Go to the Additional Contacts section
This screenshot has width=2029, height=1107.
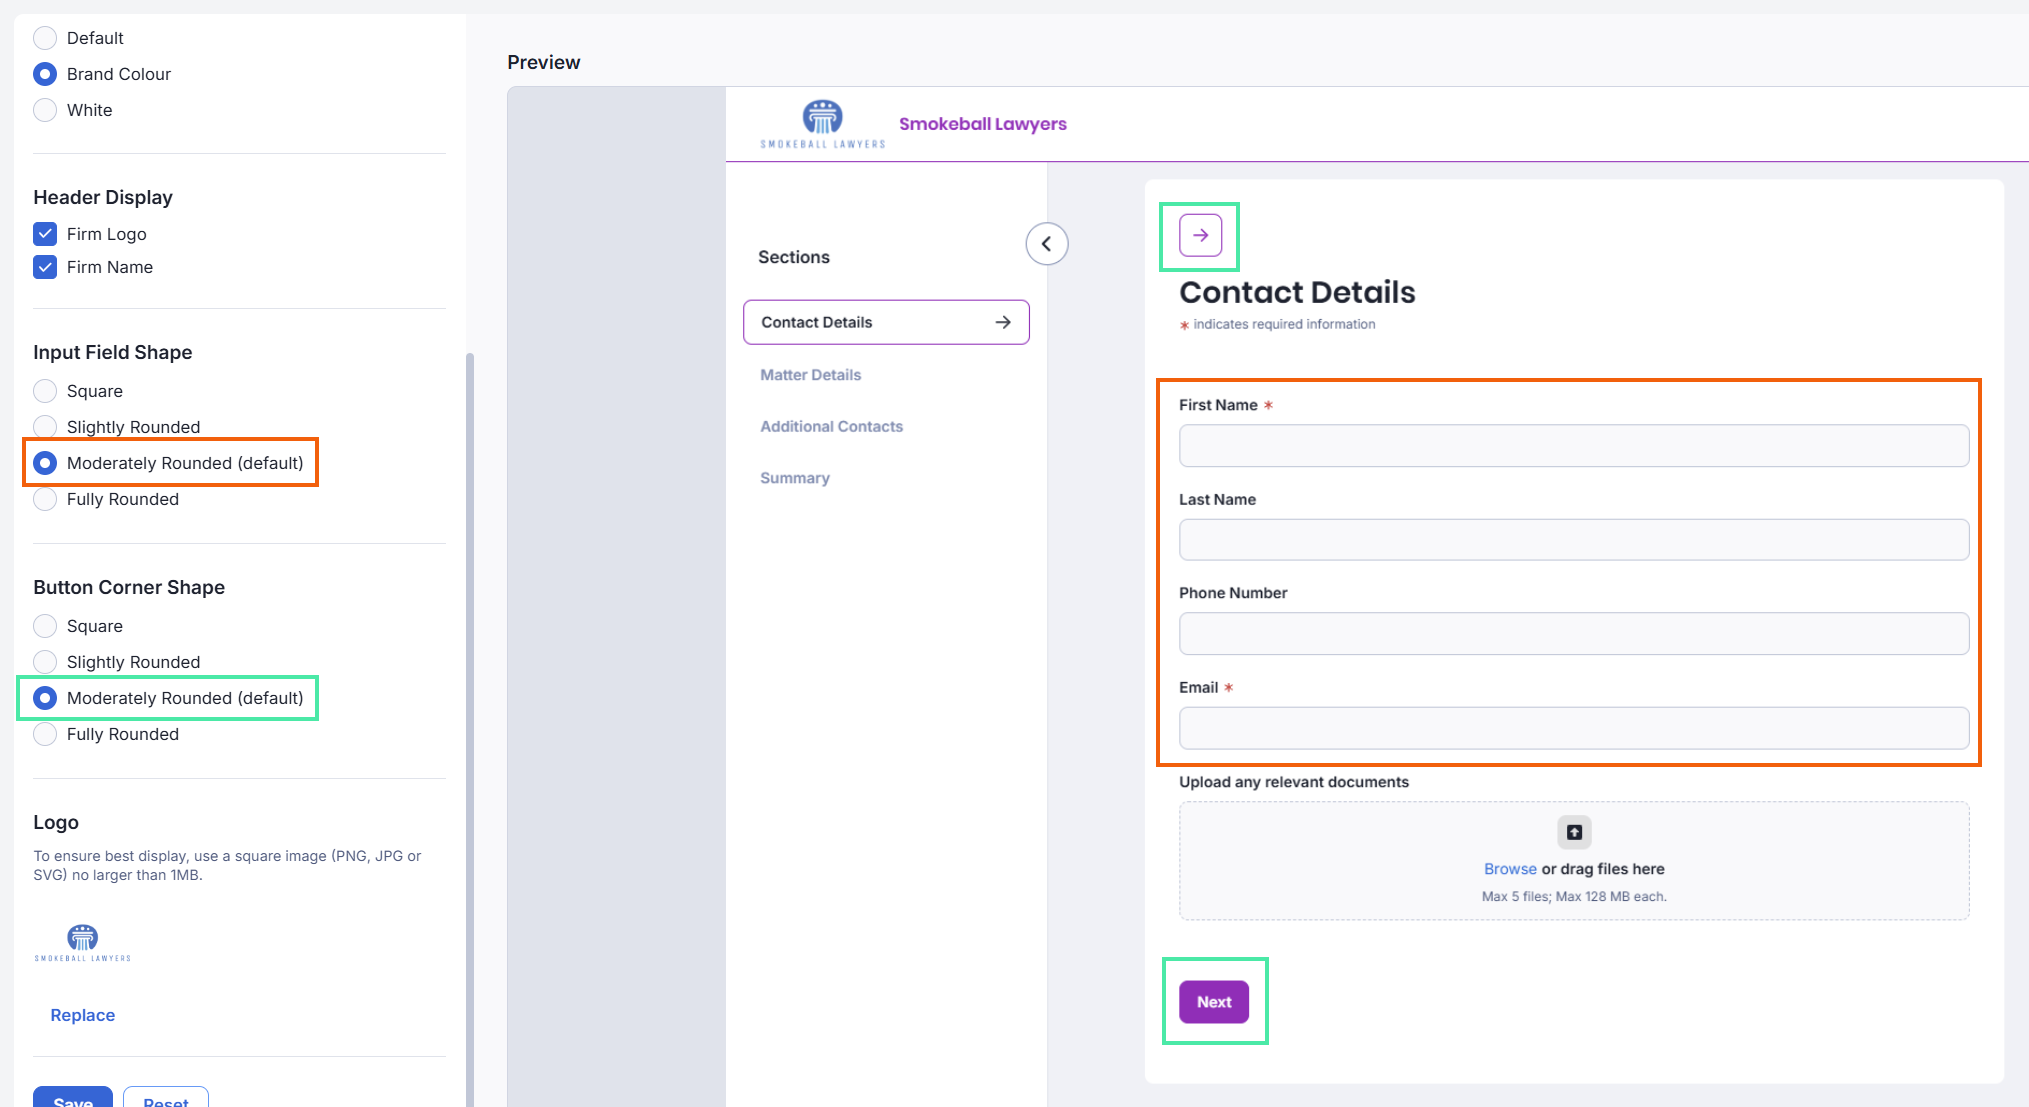coord(831,426)
